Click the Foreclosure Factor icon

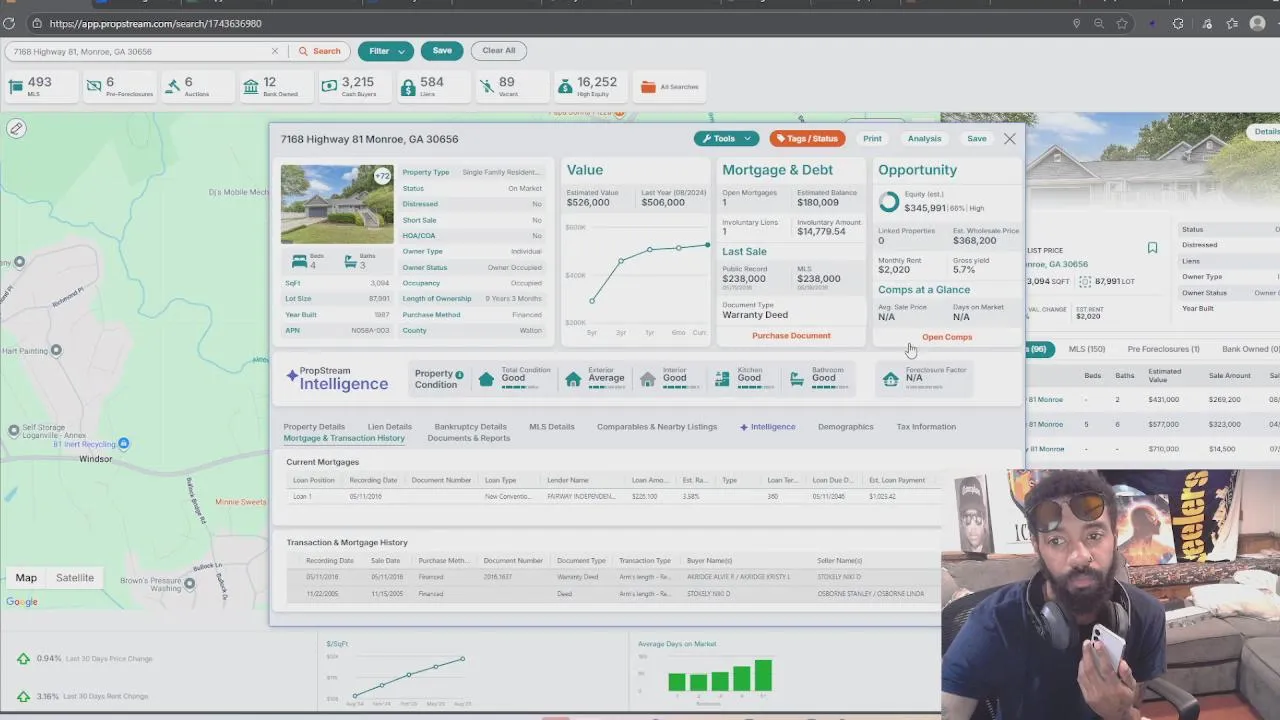[x=890, y=379]
